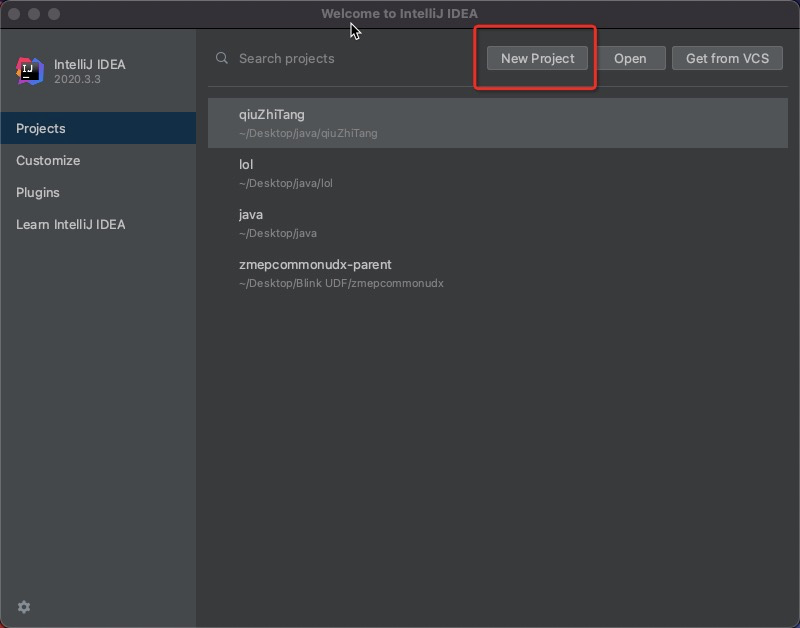Click the window's red close button
Image resolution: width=800 pixels, height=628 pixels.
click(x=14, y=14)
